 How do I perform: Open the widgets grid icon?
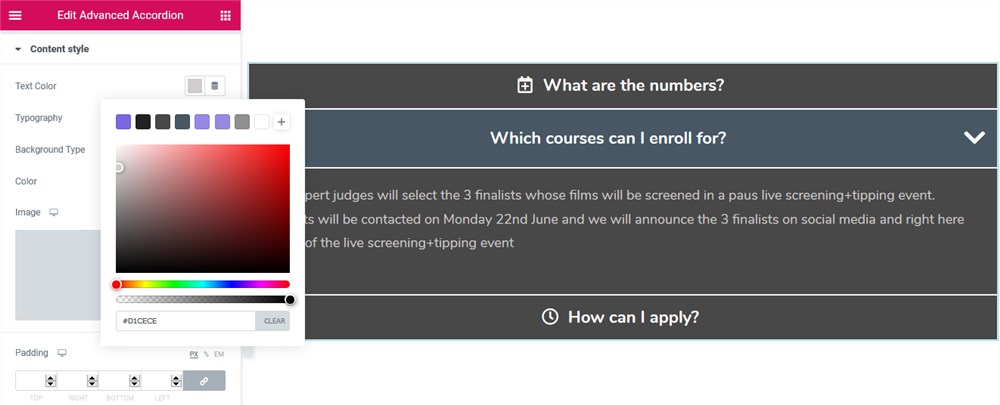tap(225, 15)
